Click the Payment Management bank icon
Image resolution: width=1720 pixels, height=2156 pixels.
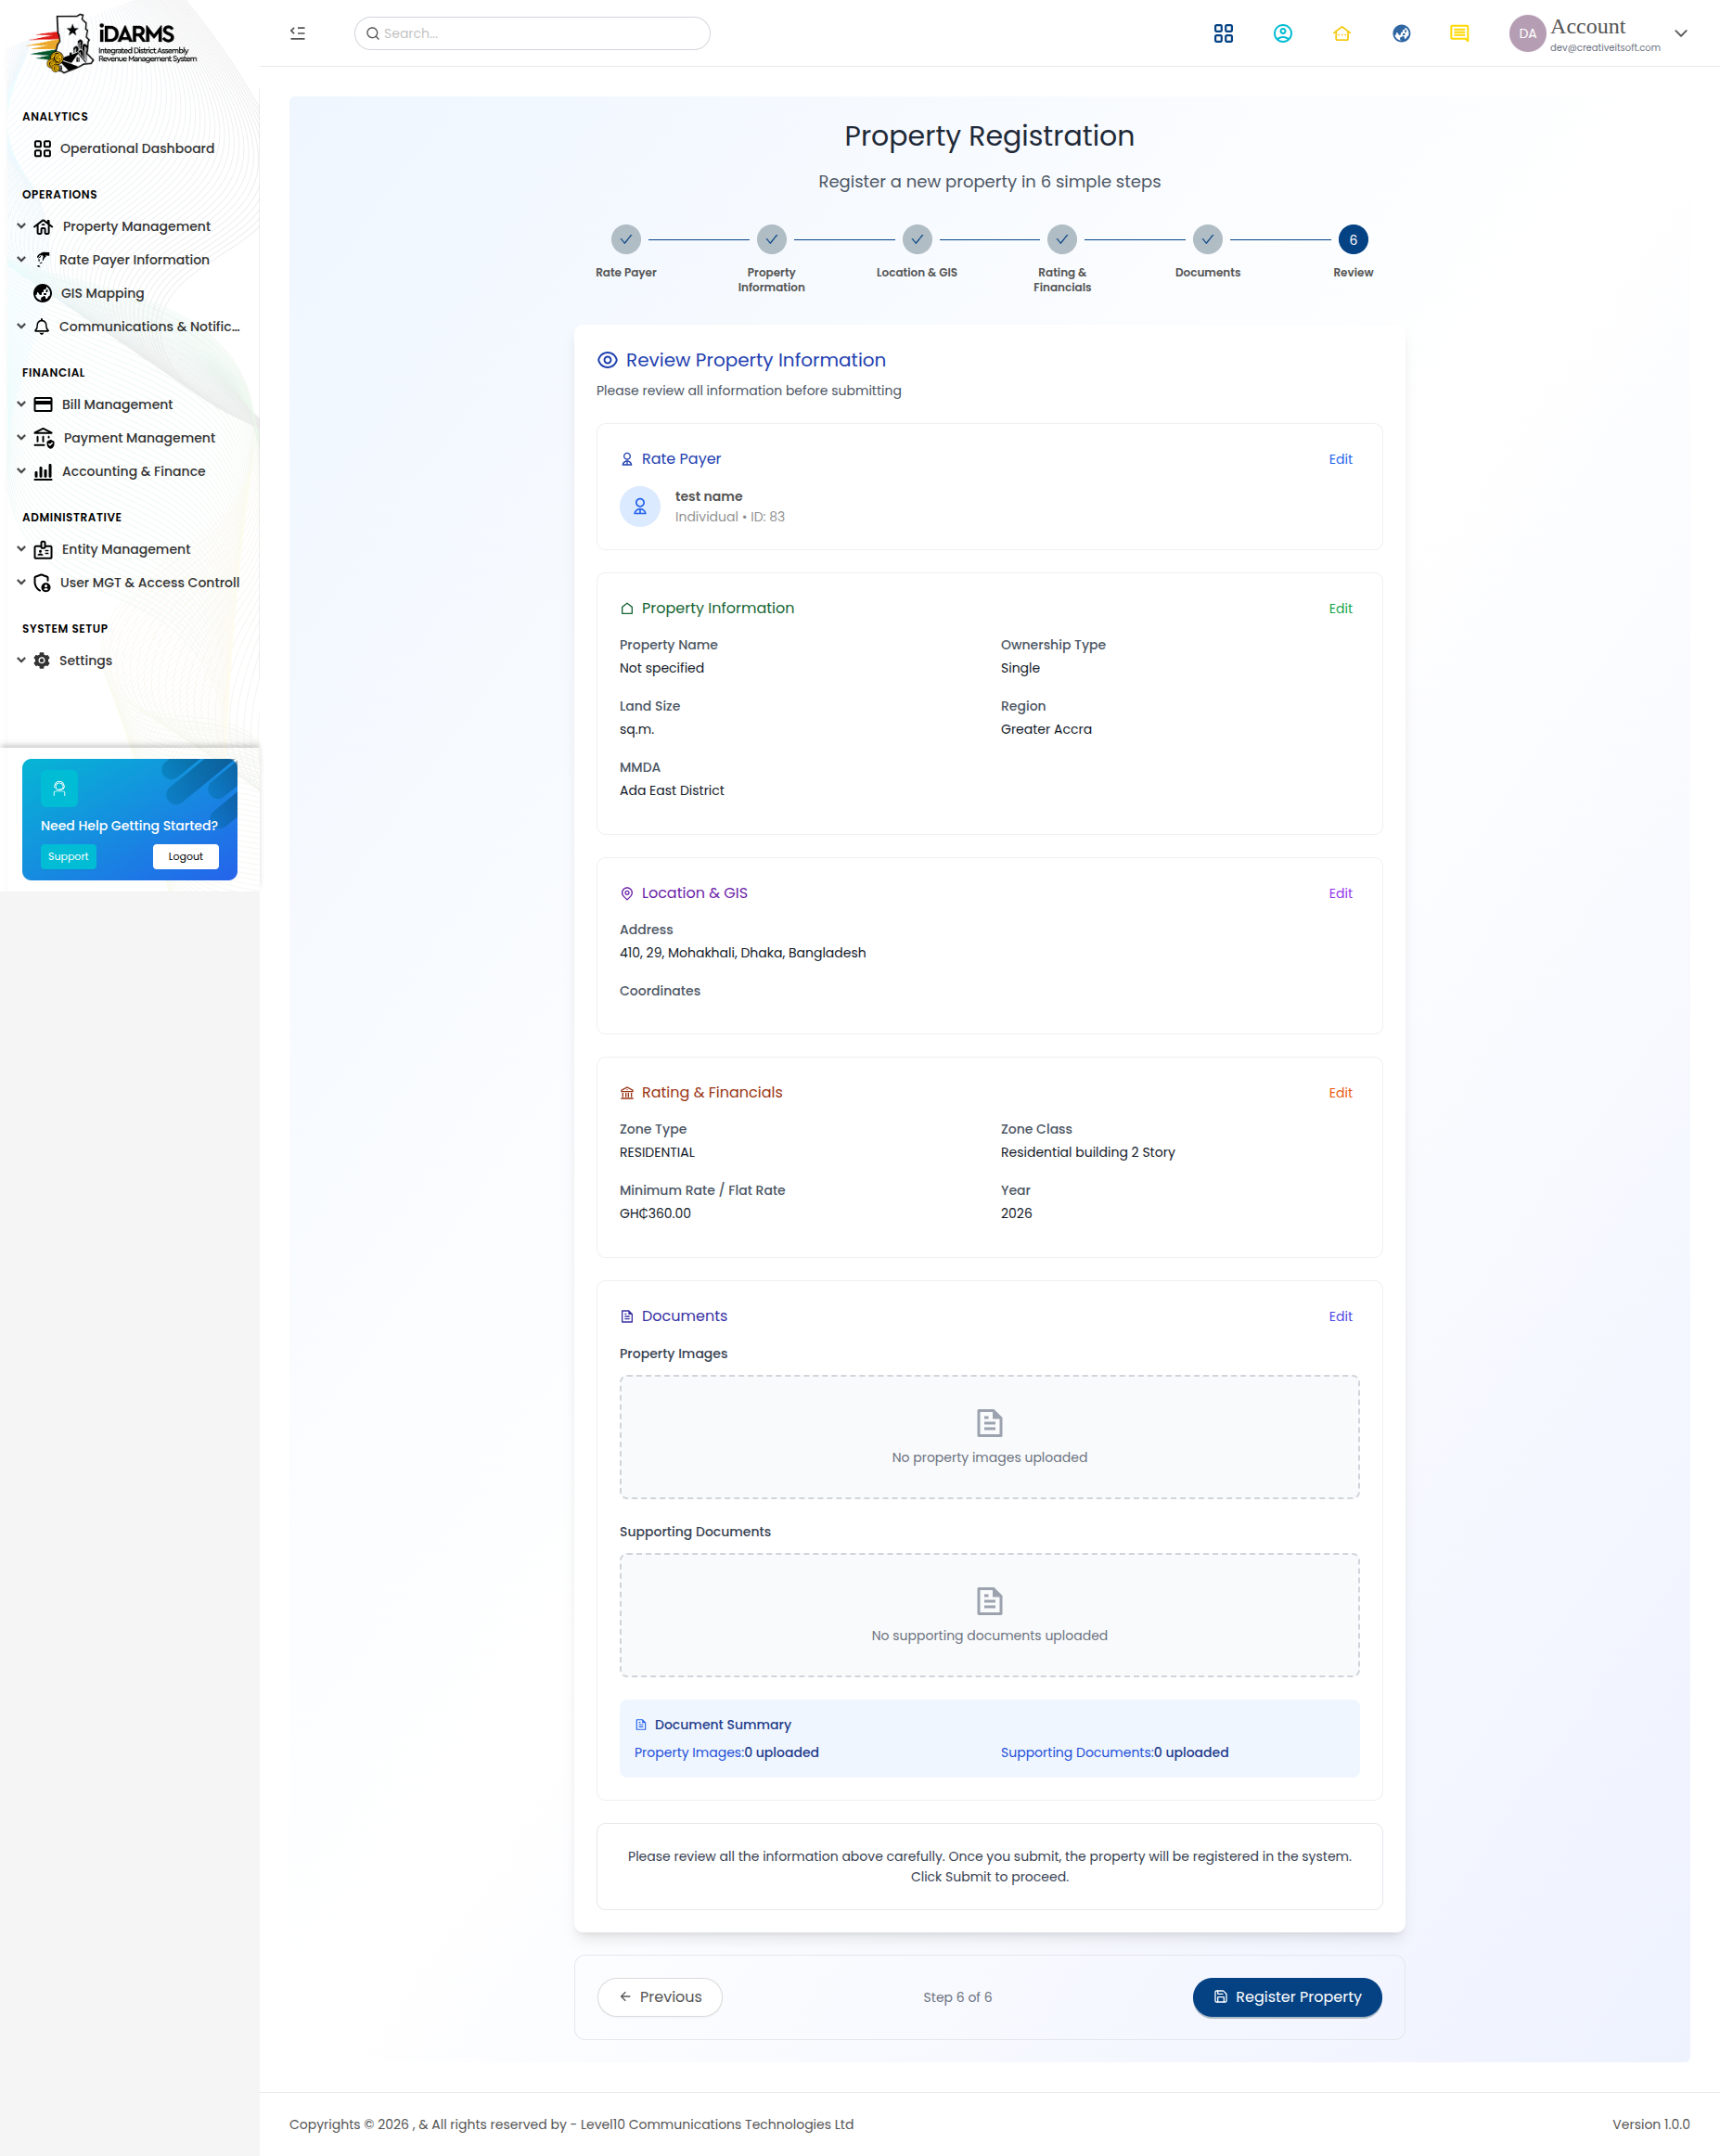[44, 438]
